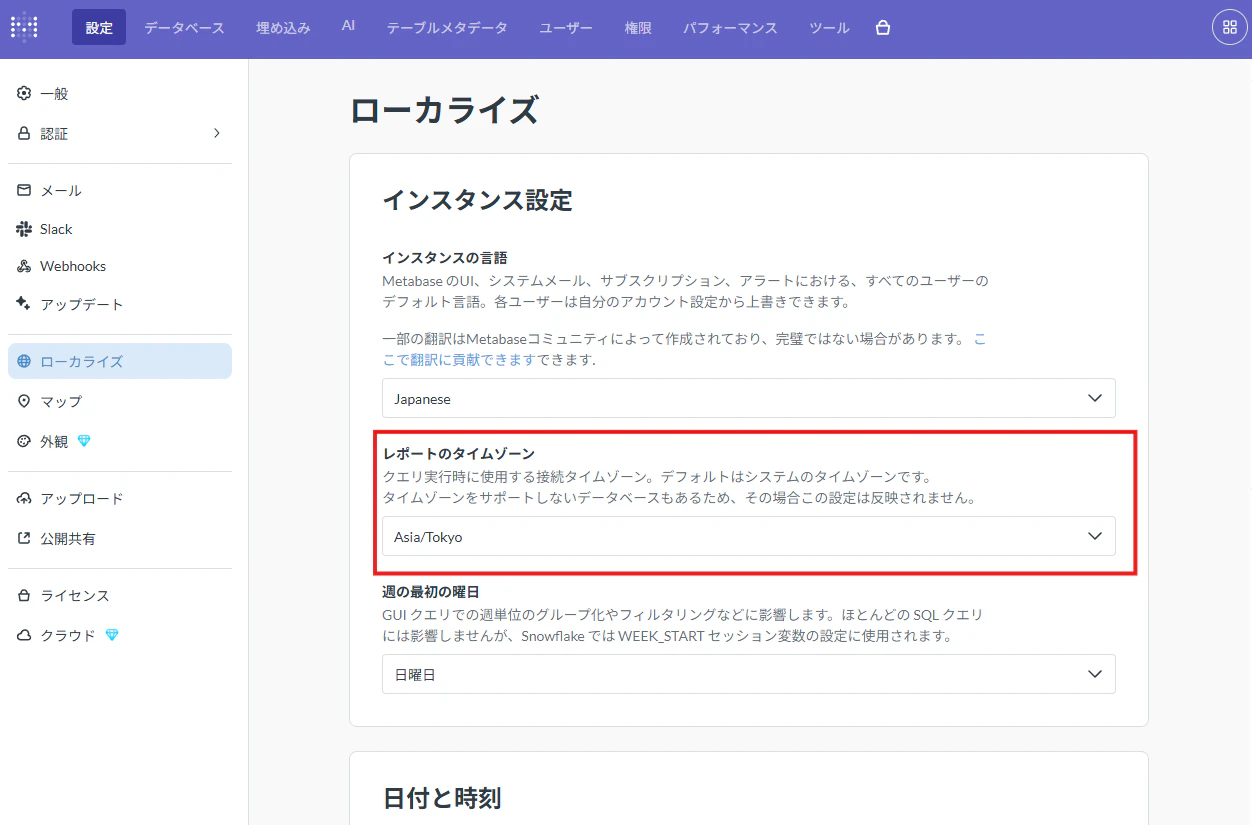Click the gear icon beside 一般

(24, 93)
